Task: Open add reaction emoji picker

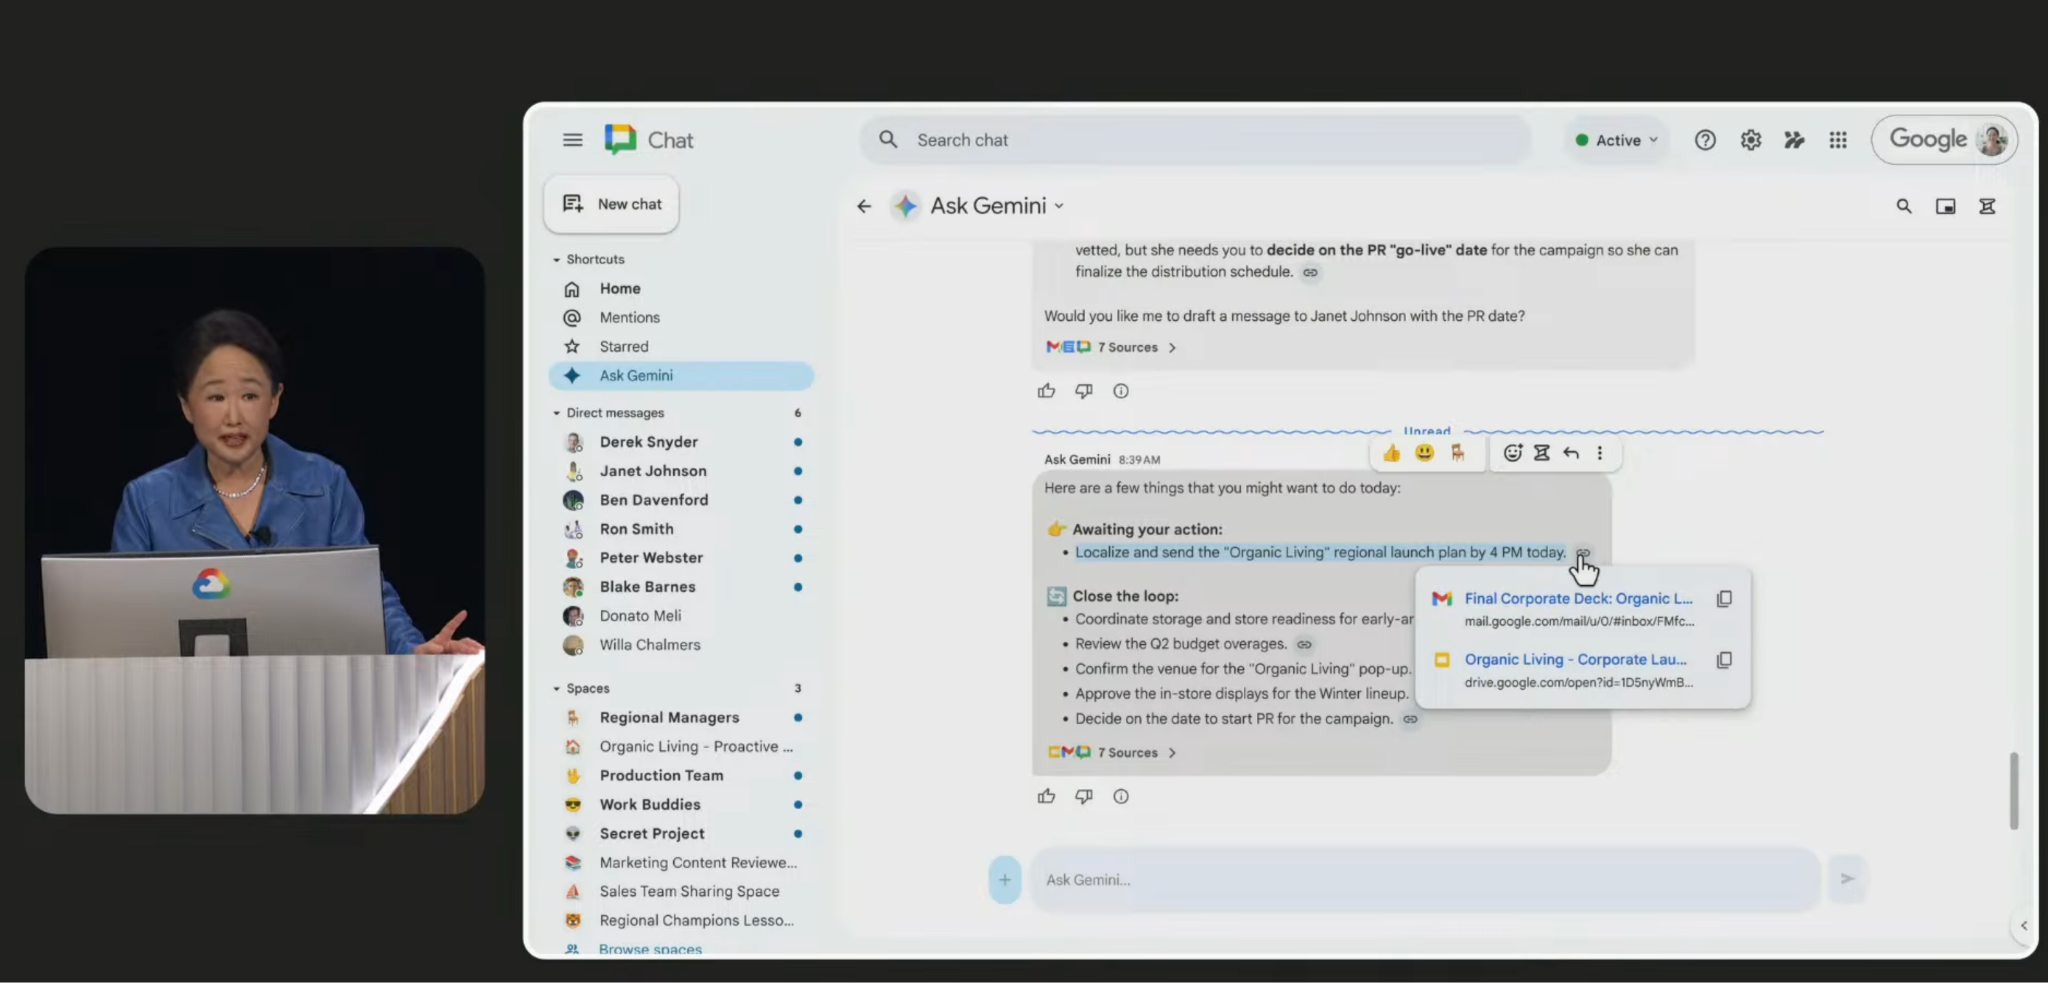Action: pyautogui.click(x=1512, y=453)
